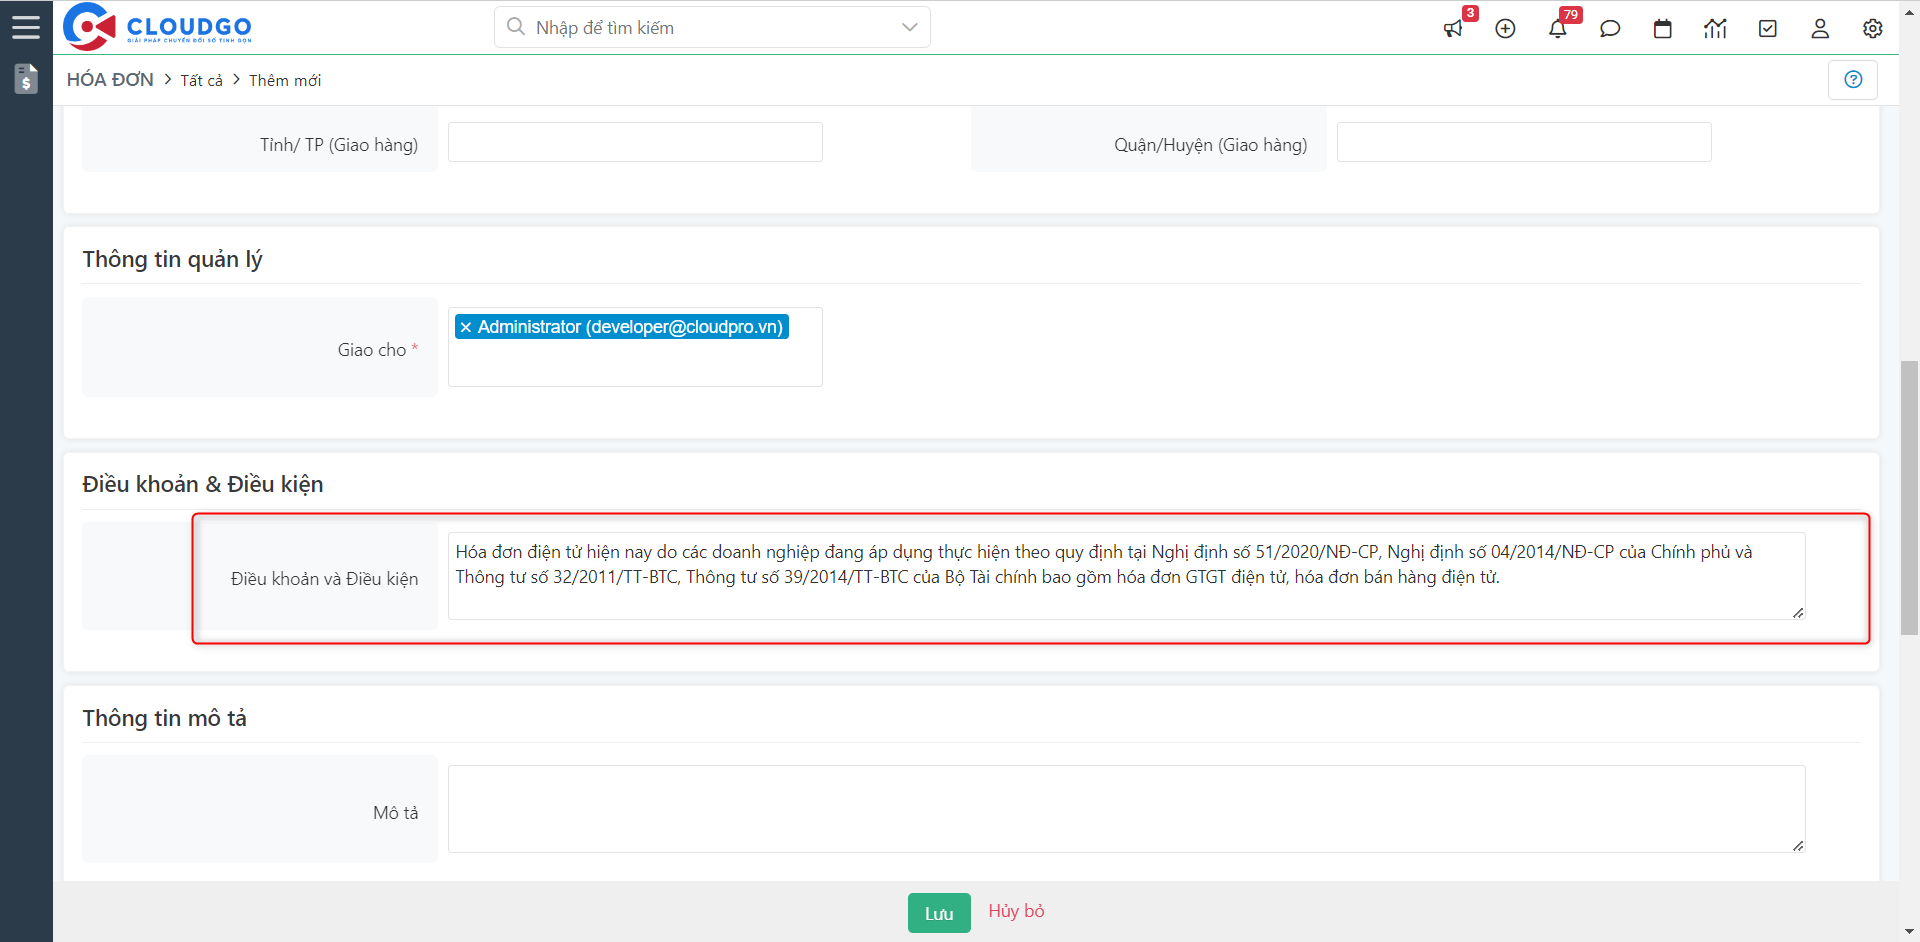Open the announcements megaphone icon
The height and width of the screenshot is (942, 1920).
coord(1453,29)
